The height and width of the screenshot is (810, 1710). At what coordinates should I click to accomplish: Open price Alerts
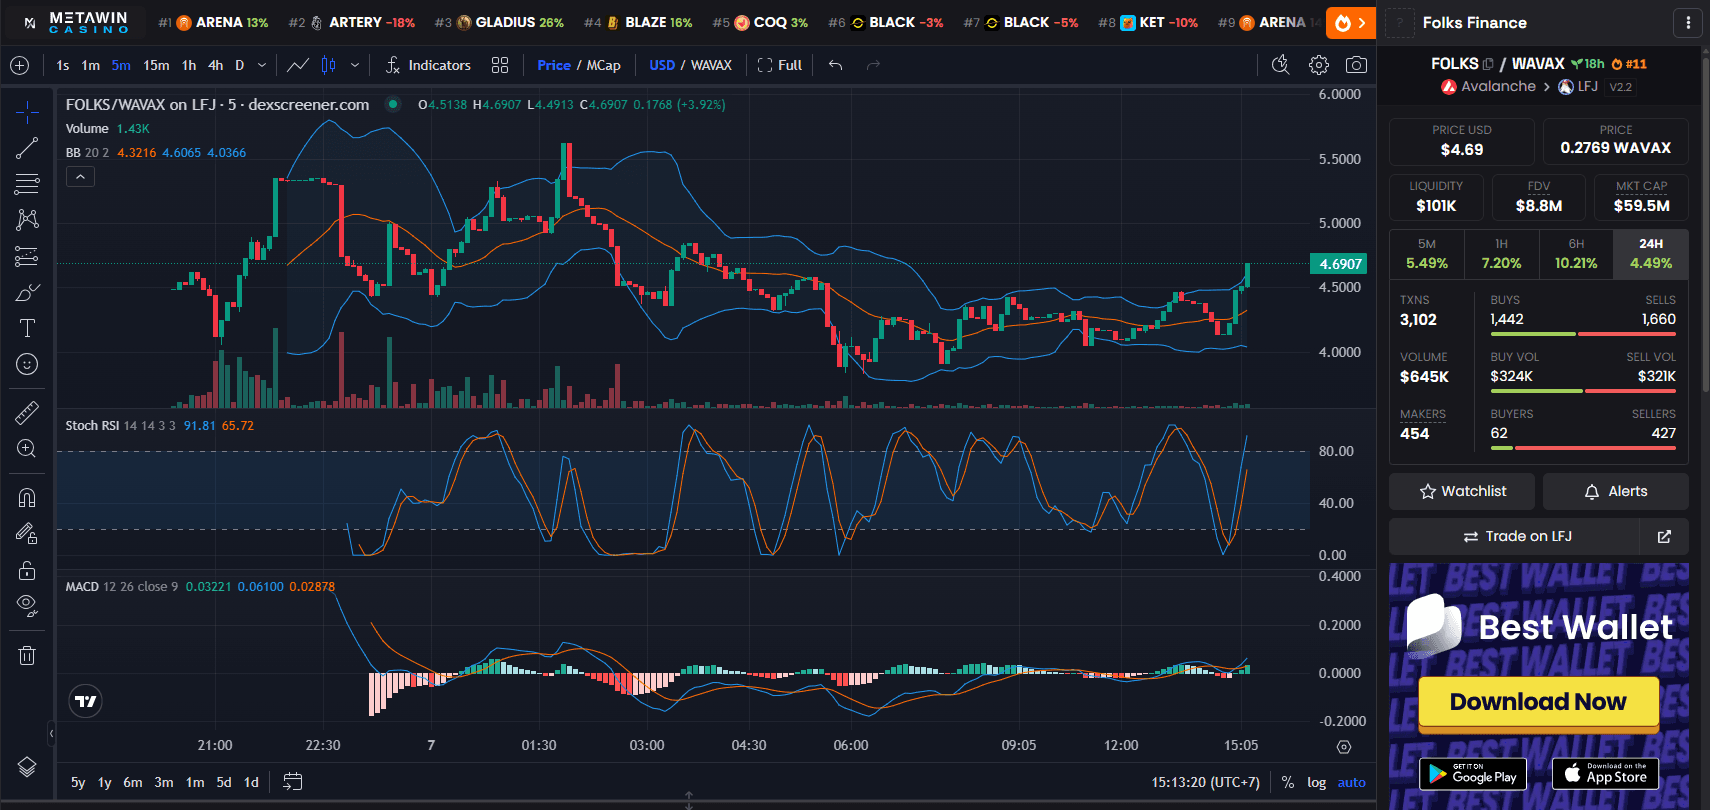1616,491
